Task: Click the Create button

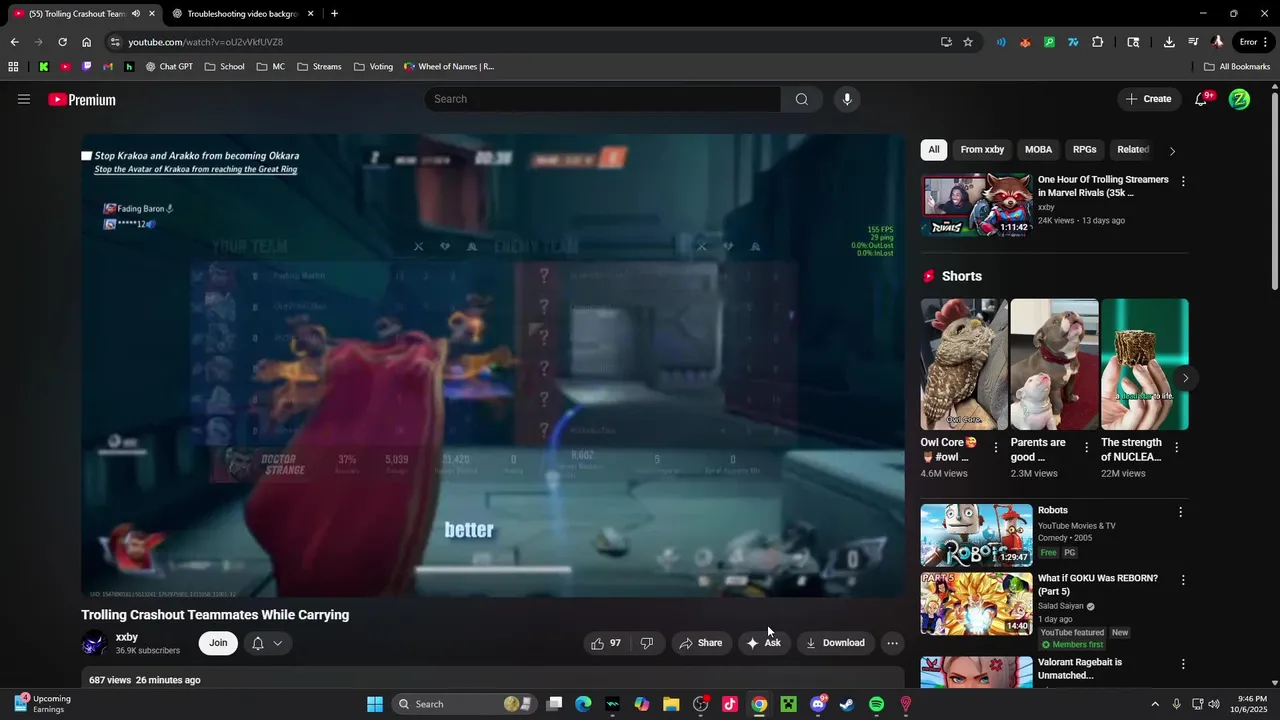Action: point(1148,99)
